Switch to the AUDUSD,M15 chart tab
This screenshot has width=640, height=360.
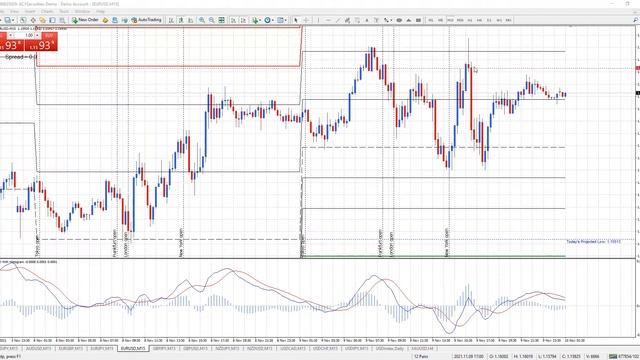click(39, 349)
